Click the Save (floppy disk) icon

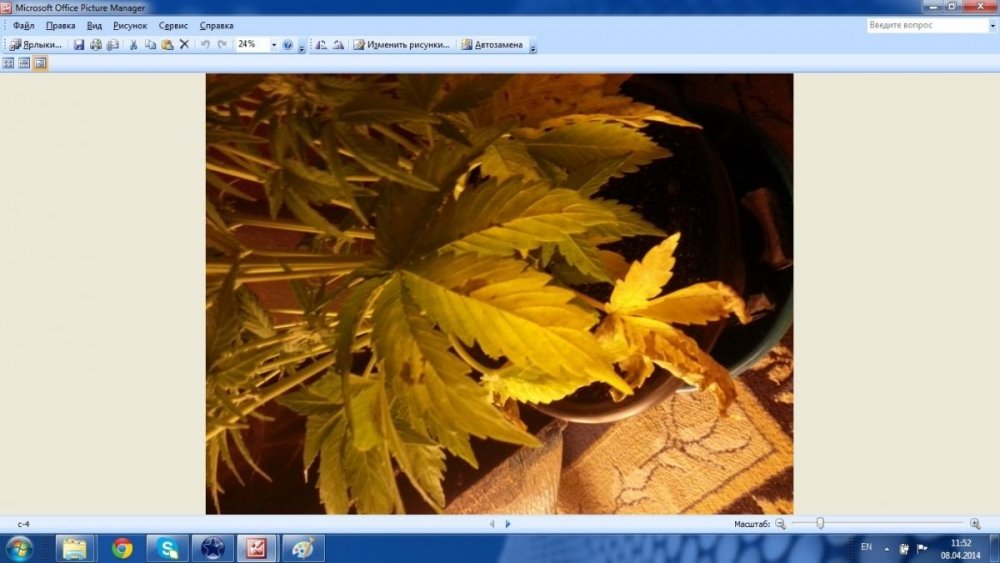pos(78,45)
